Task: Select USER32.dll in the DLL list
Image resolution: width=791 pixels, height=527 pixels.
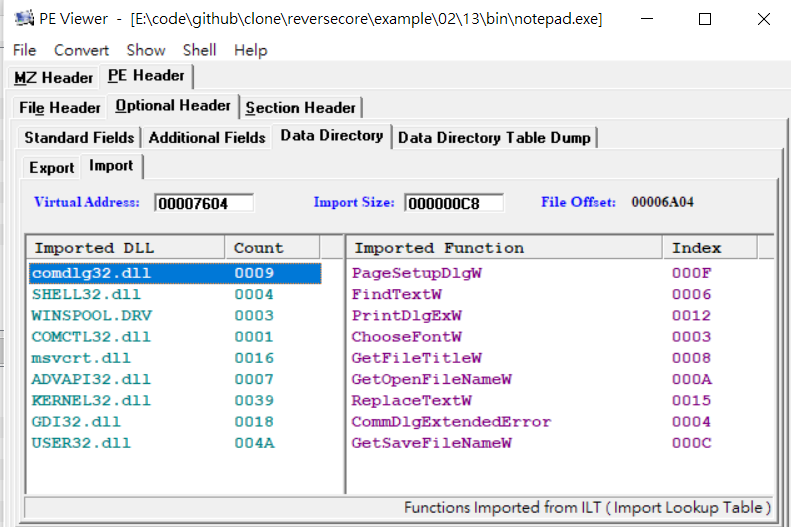Action: coord(175,443)
